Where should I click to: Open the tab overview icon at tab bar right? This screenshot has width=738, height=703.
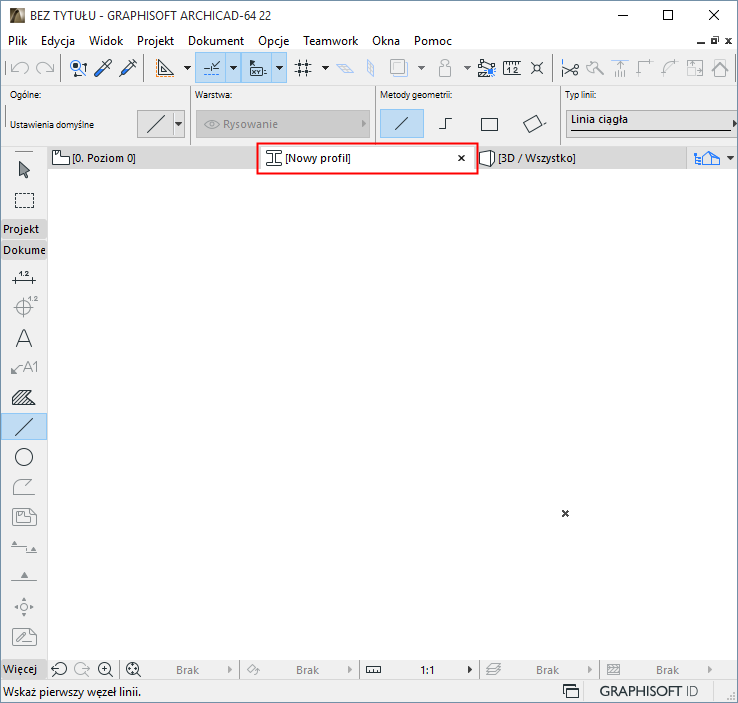[707, 159]
